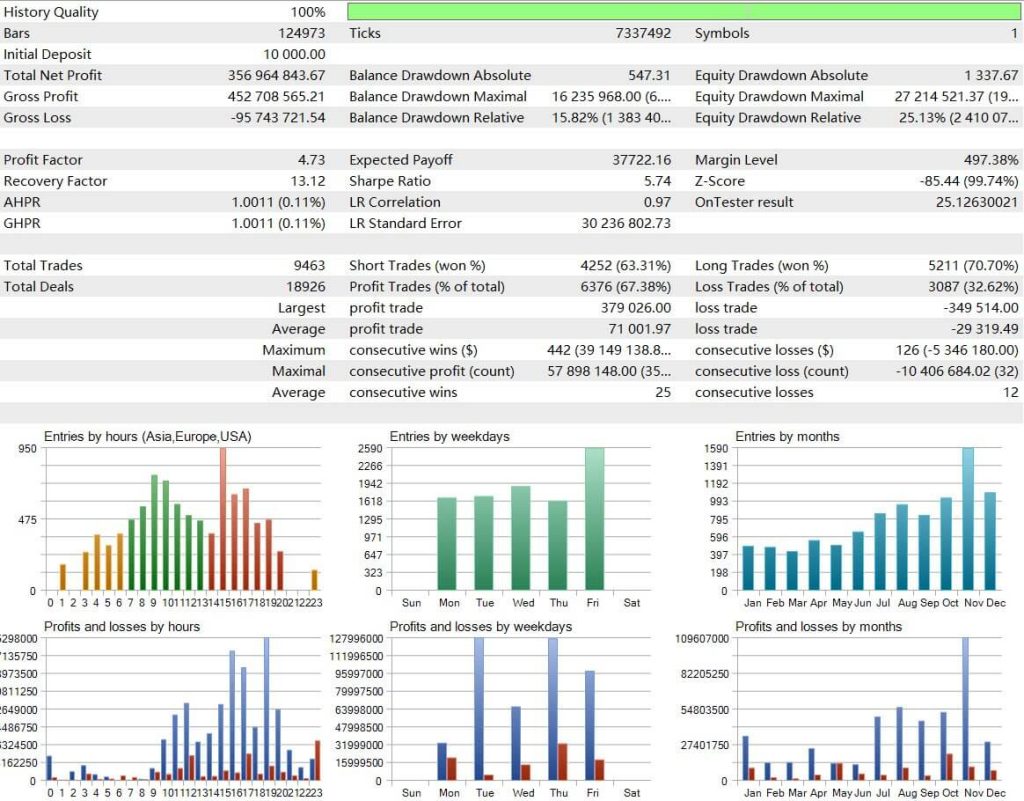Click the green History Quality progress bar

(680, 11)
